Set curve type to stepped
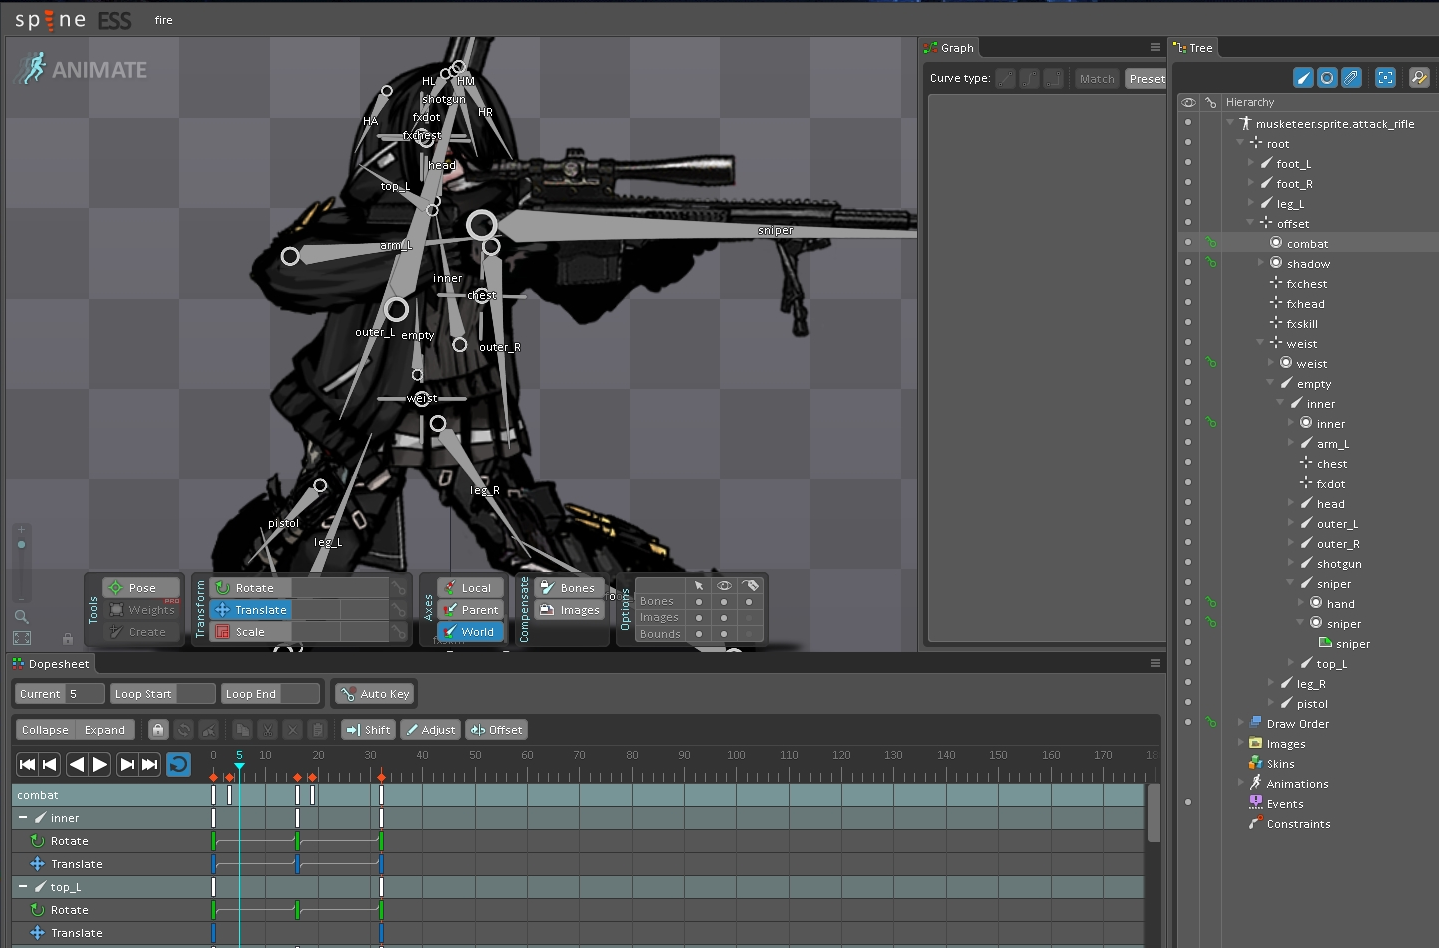 [x=1054, y=79]
